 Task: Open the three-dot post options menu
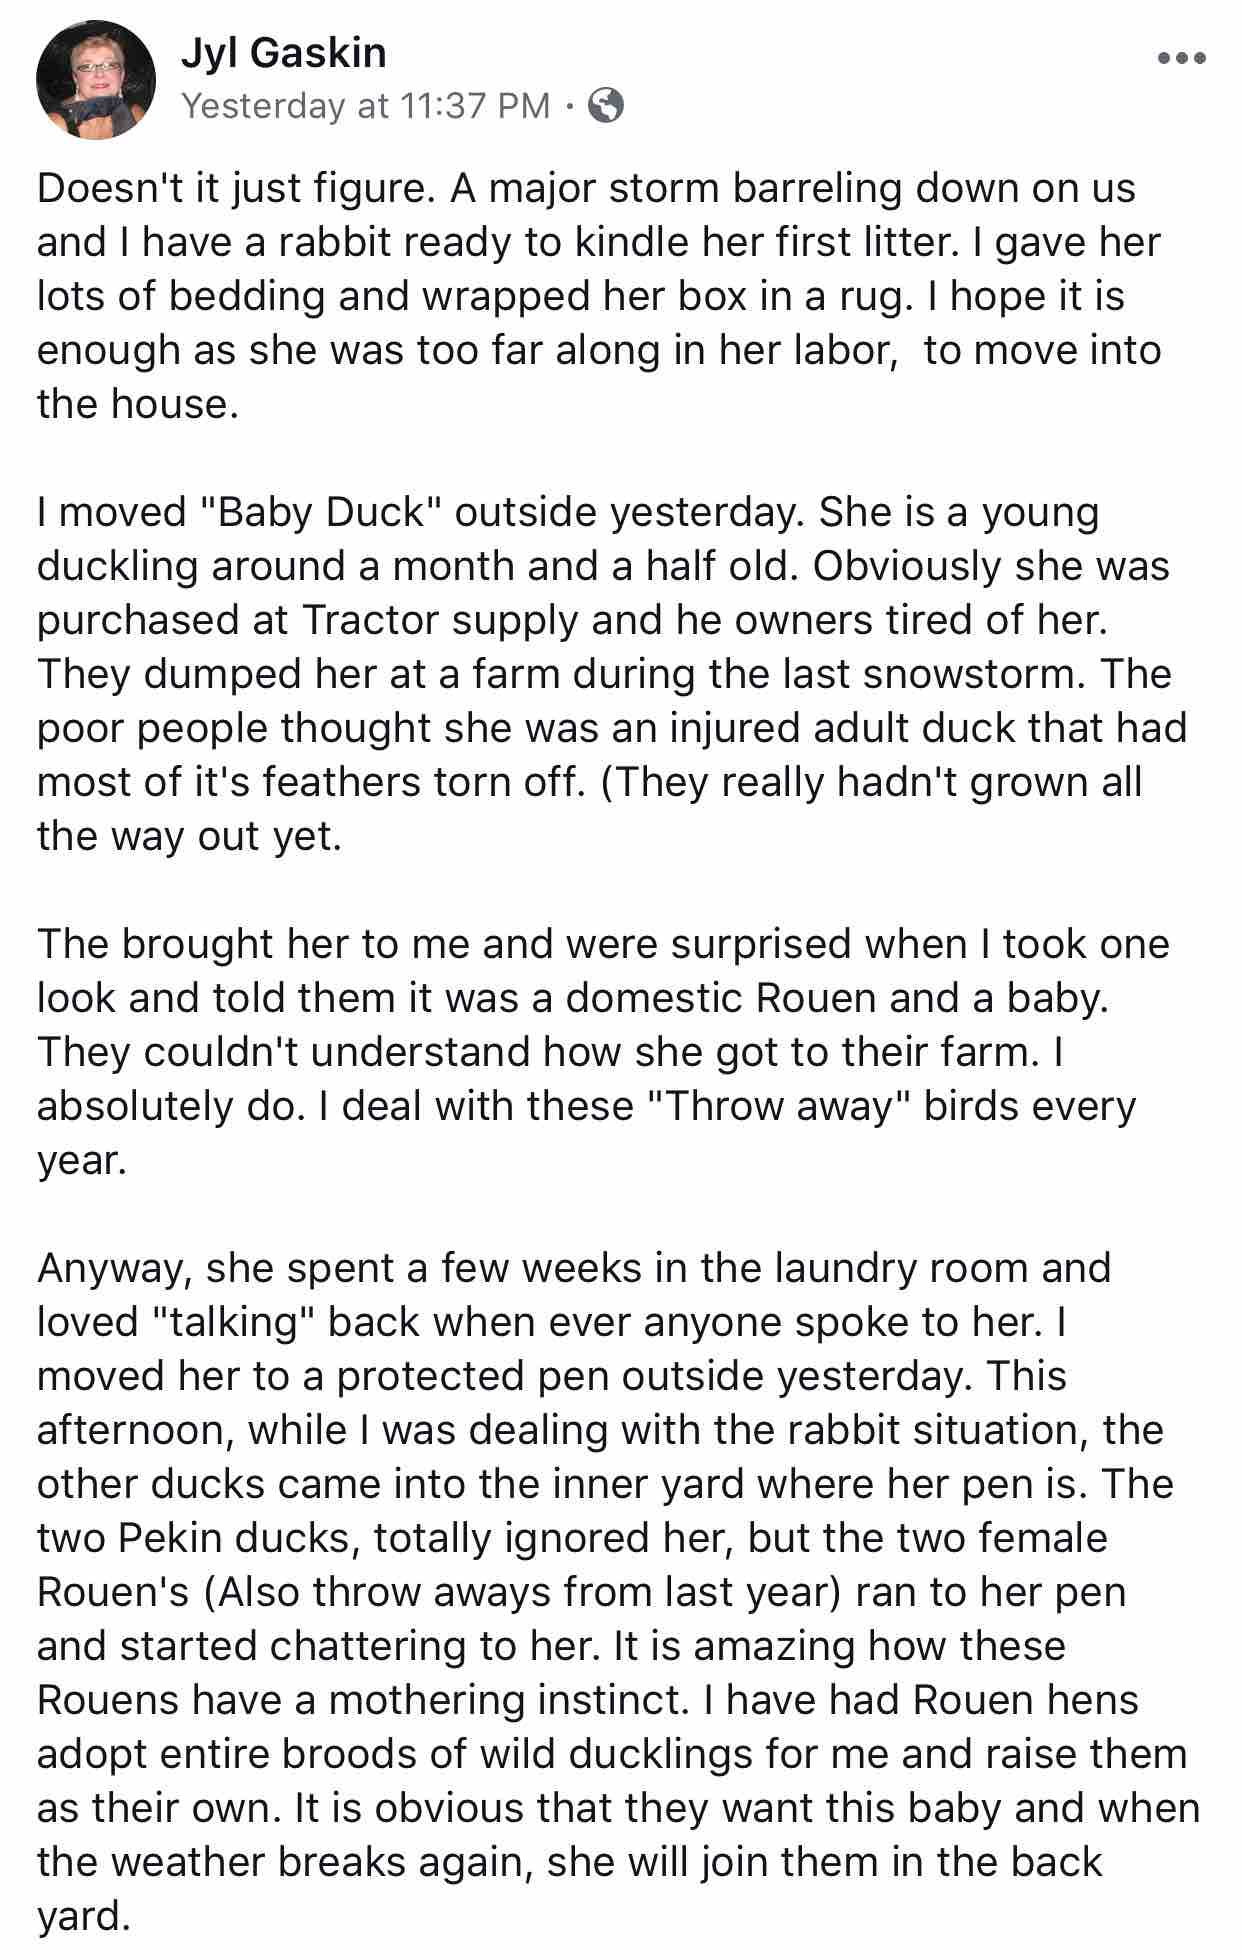pos(1182,58)
